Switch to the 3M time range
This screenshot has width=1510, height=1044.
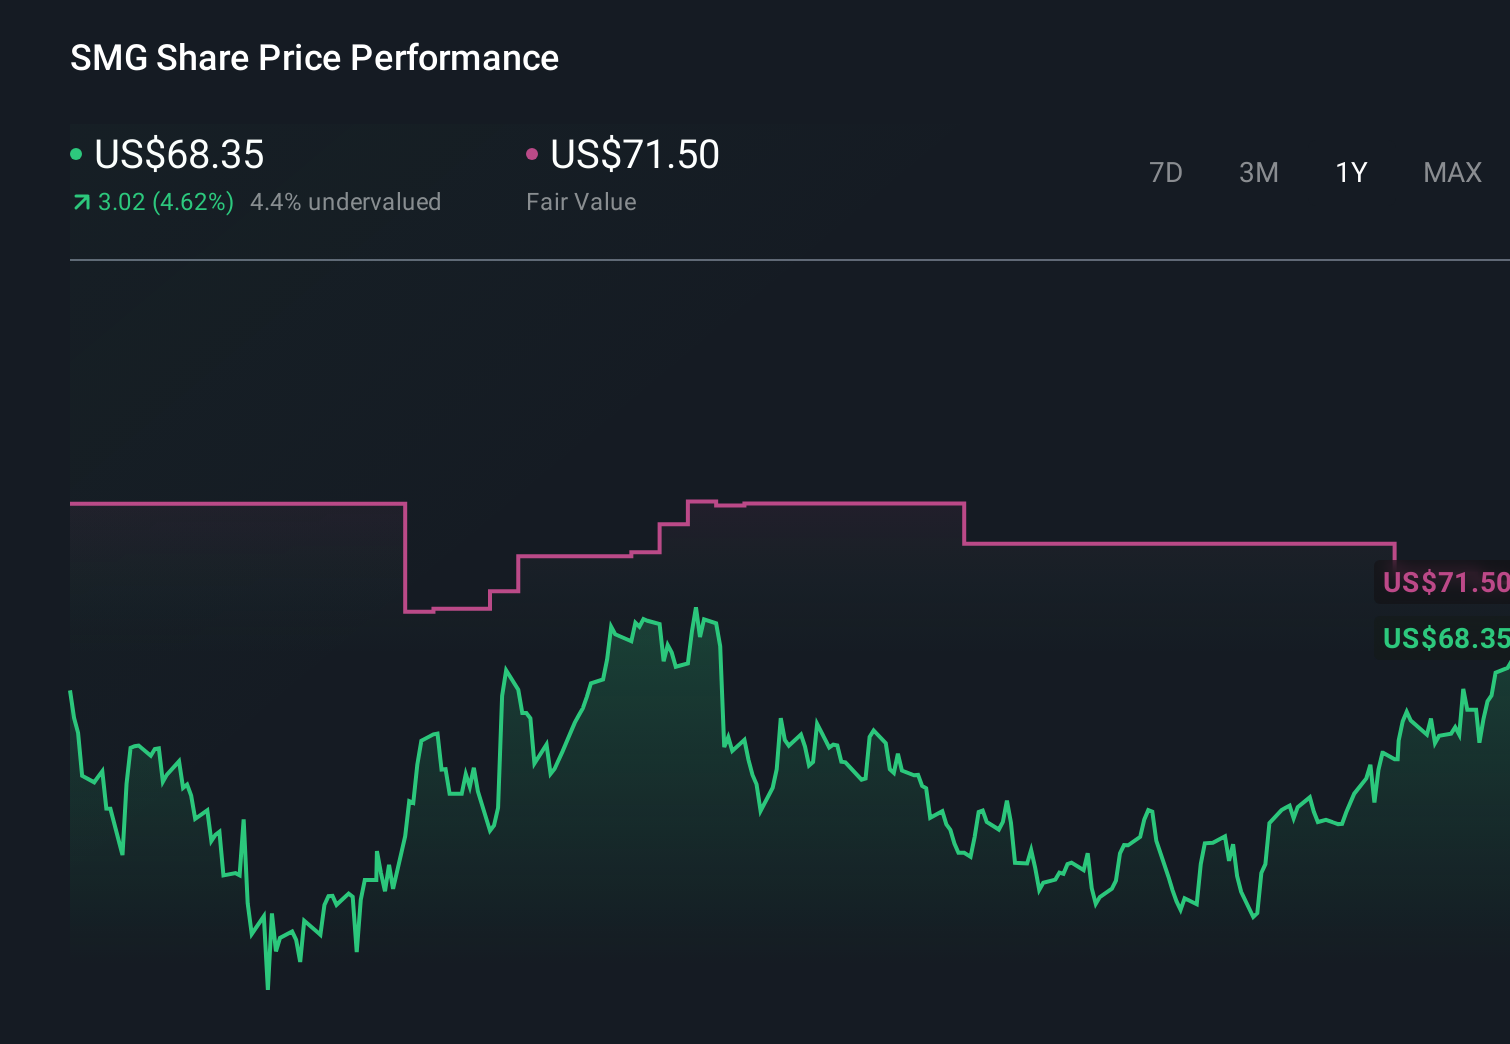pos(1258,172)
